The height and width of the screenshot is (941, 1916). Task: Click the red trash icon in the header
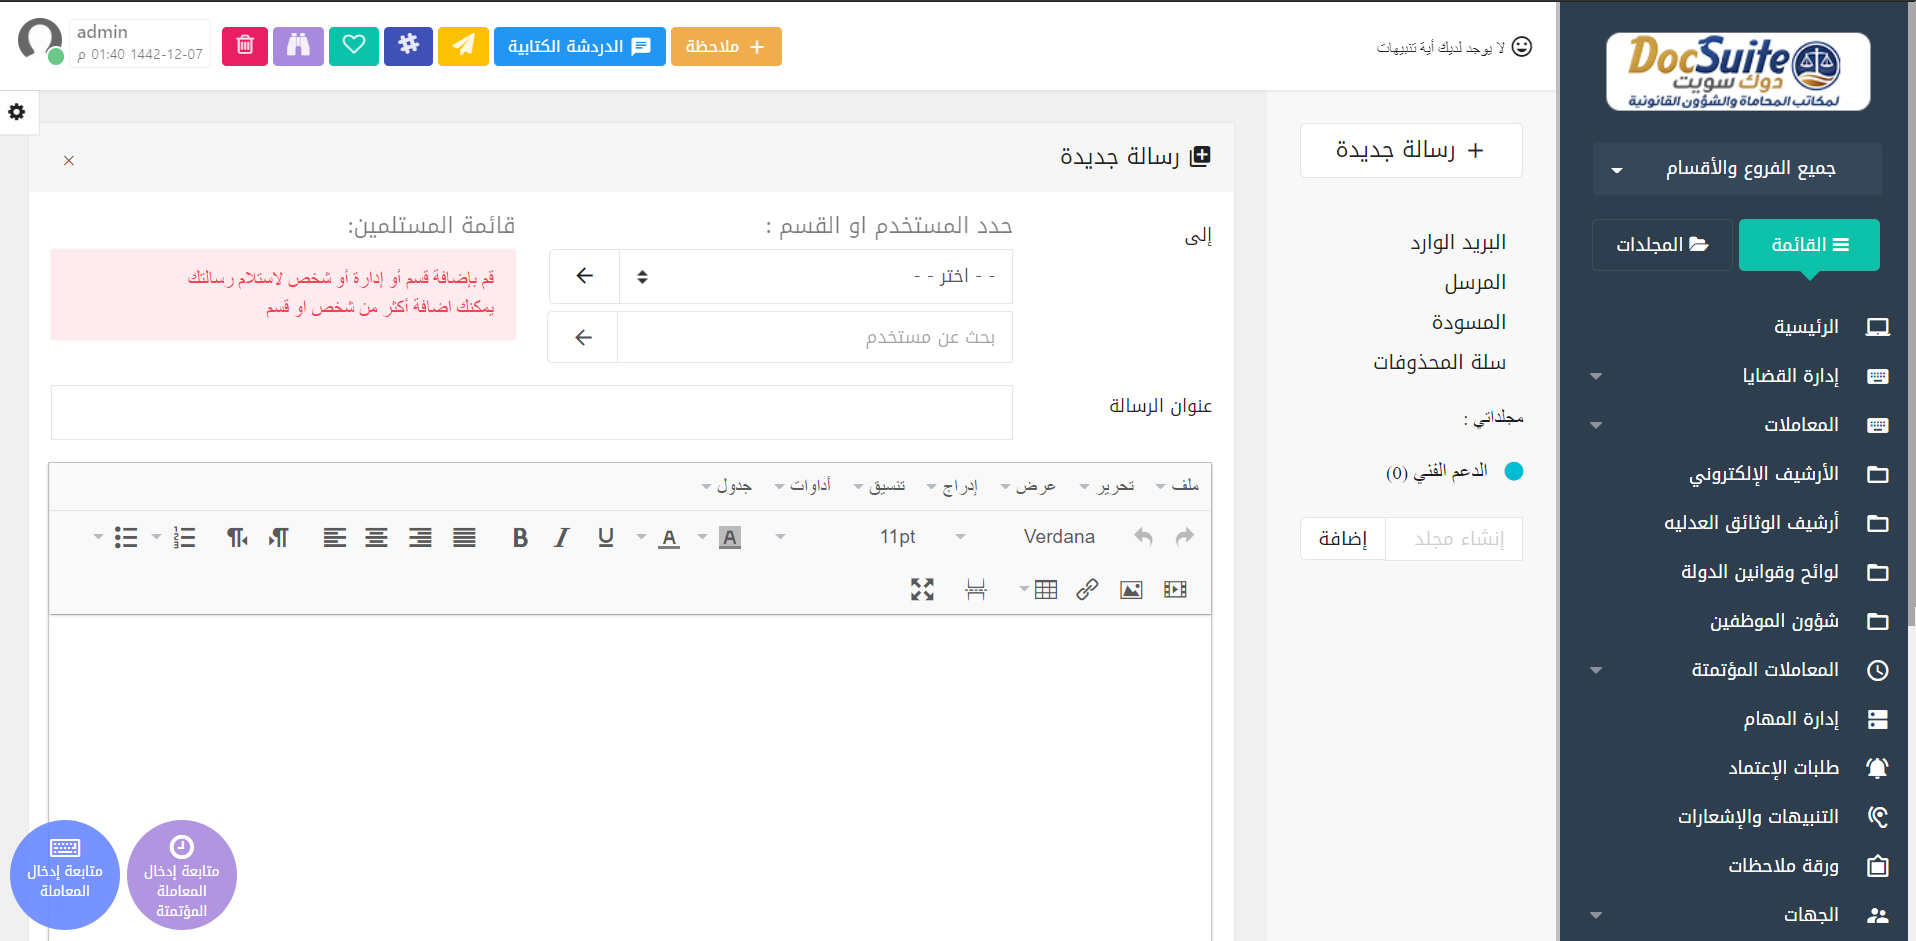(x=245, y=46)
